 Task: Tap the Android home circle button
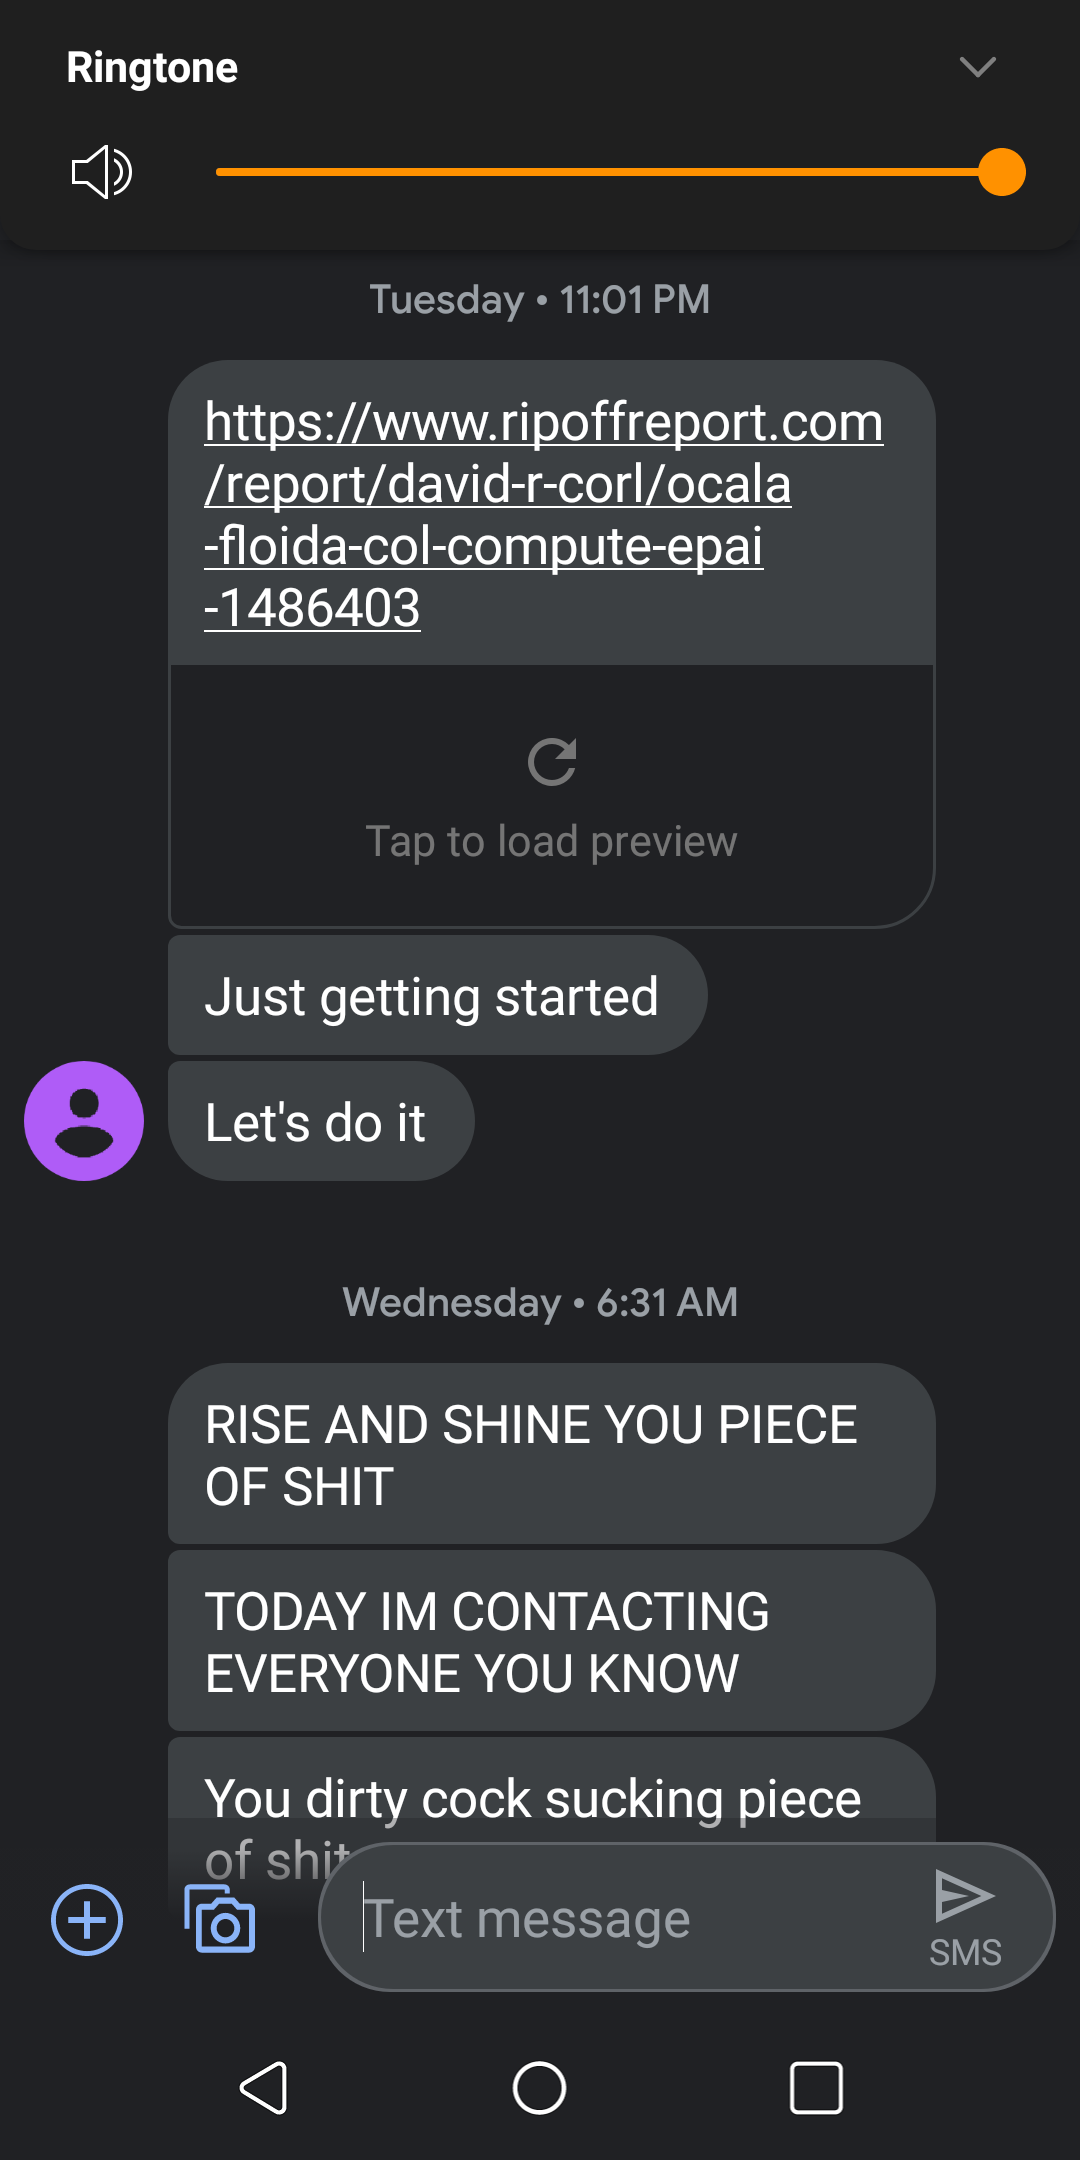click(x=540, y=2088)
